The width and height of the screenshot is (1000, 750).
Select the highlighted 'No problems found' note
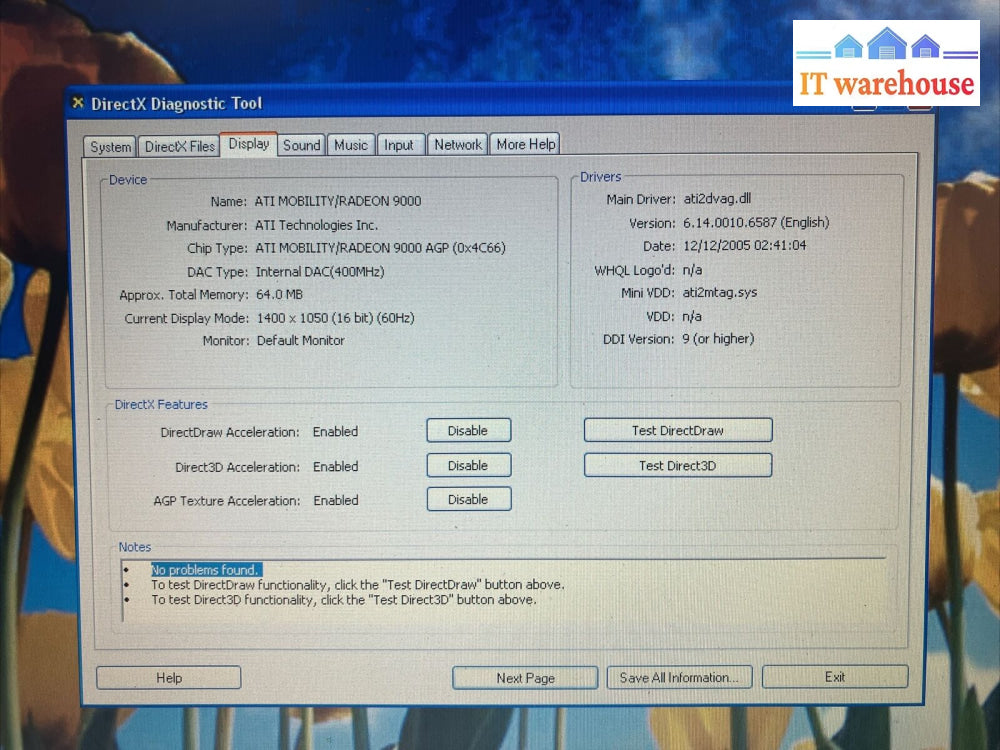click(x=206, y=570)
